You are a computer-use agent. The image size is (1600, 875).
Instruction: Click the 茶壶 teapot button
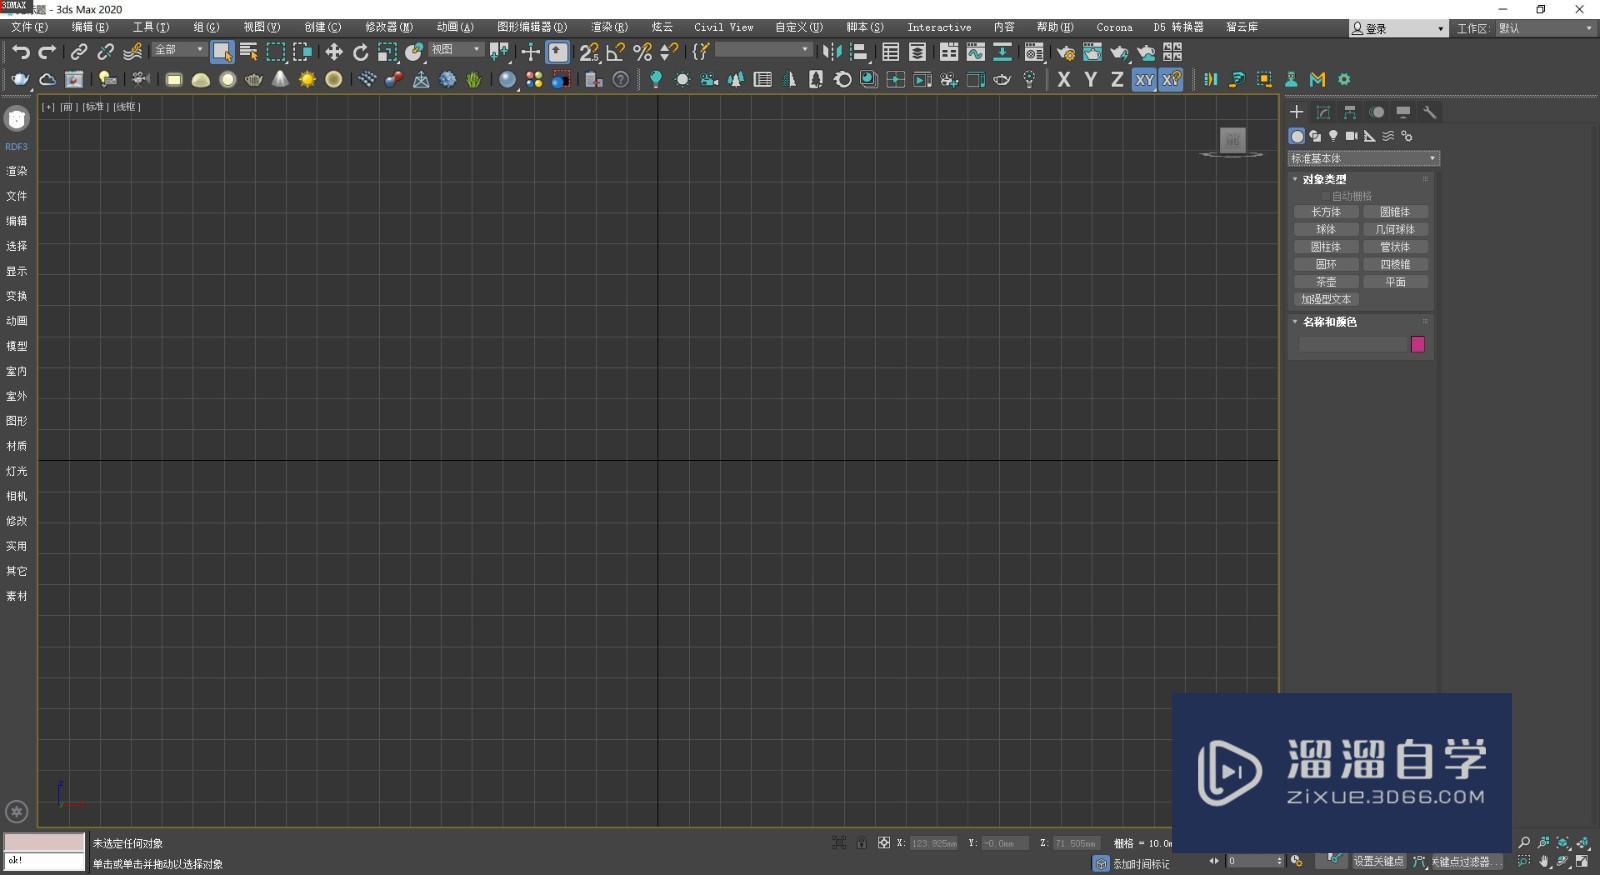tap(1326, 282)
